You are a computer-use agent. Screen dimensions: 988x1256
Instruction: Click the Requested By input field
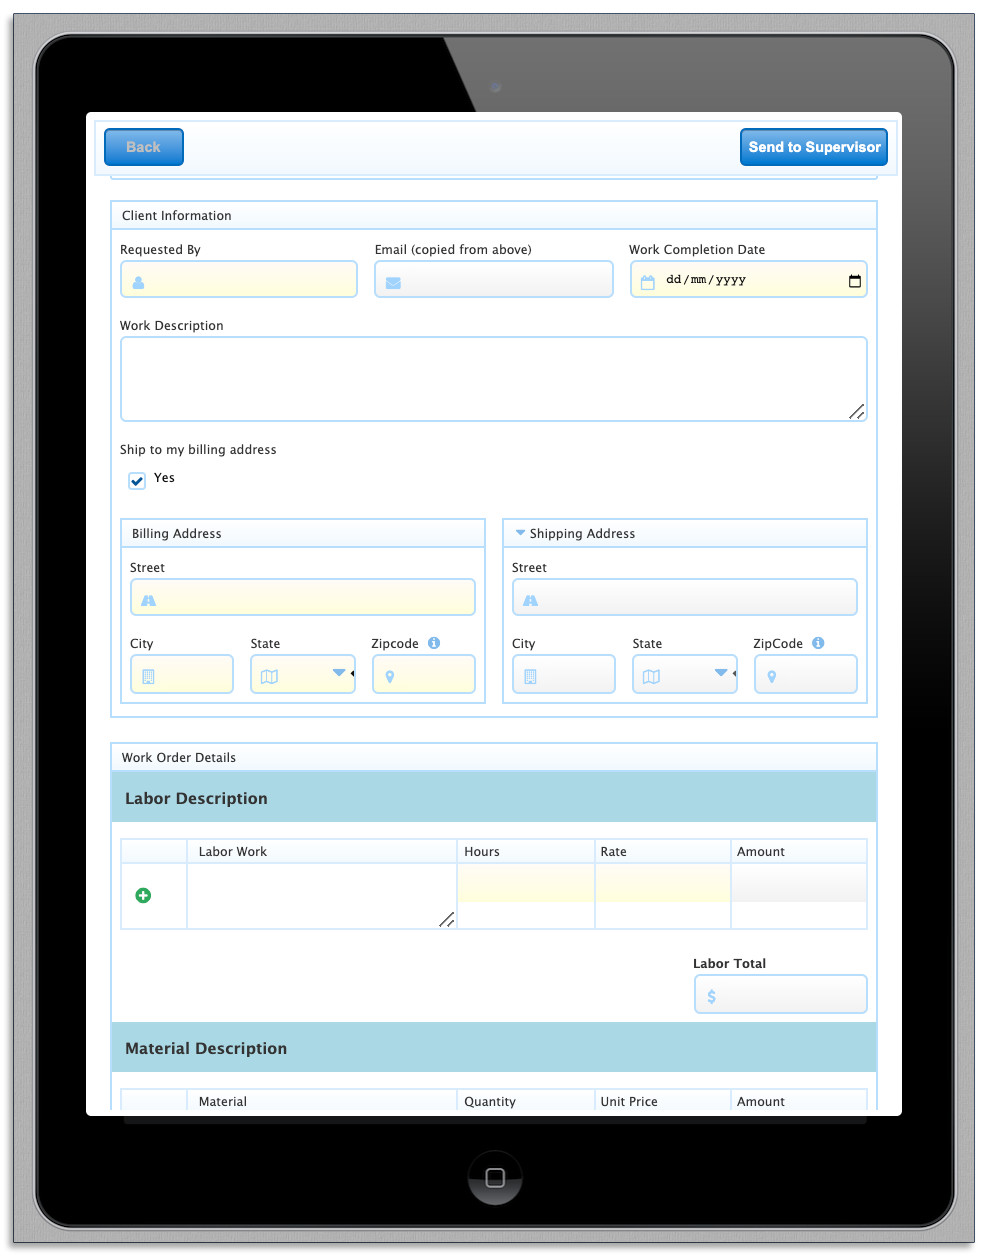(239, 279)
